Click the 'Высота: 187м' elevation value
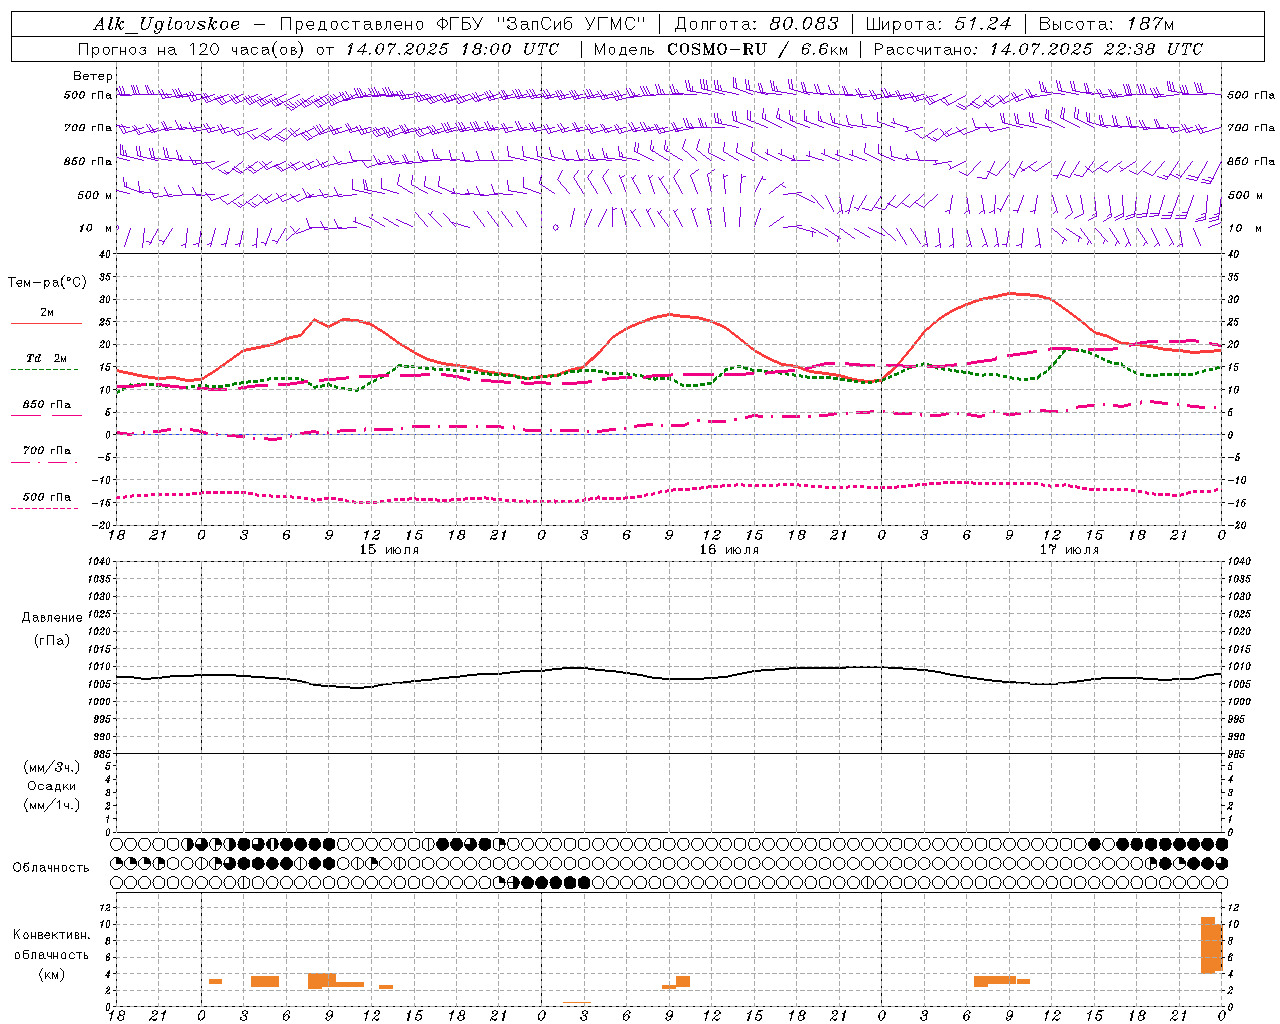The image size is (1280, 1024). (x=1108, y=24)
